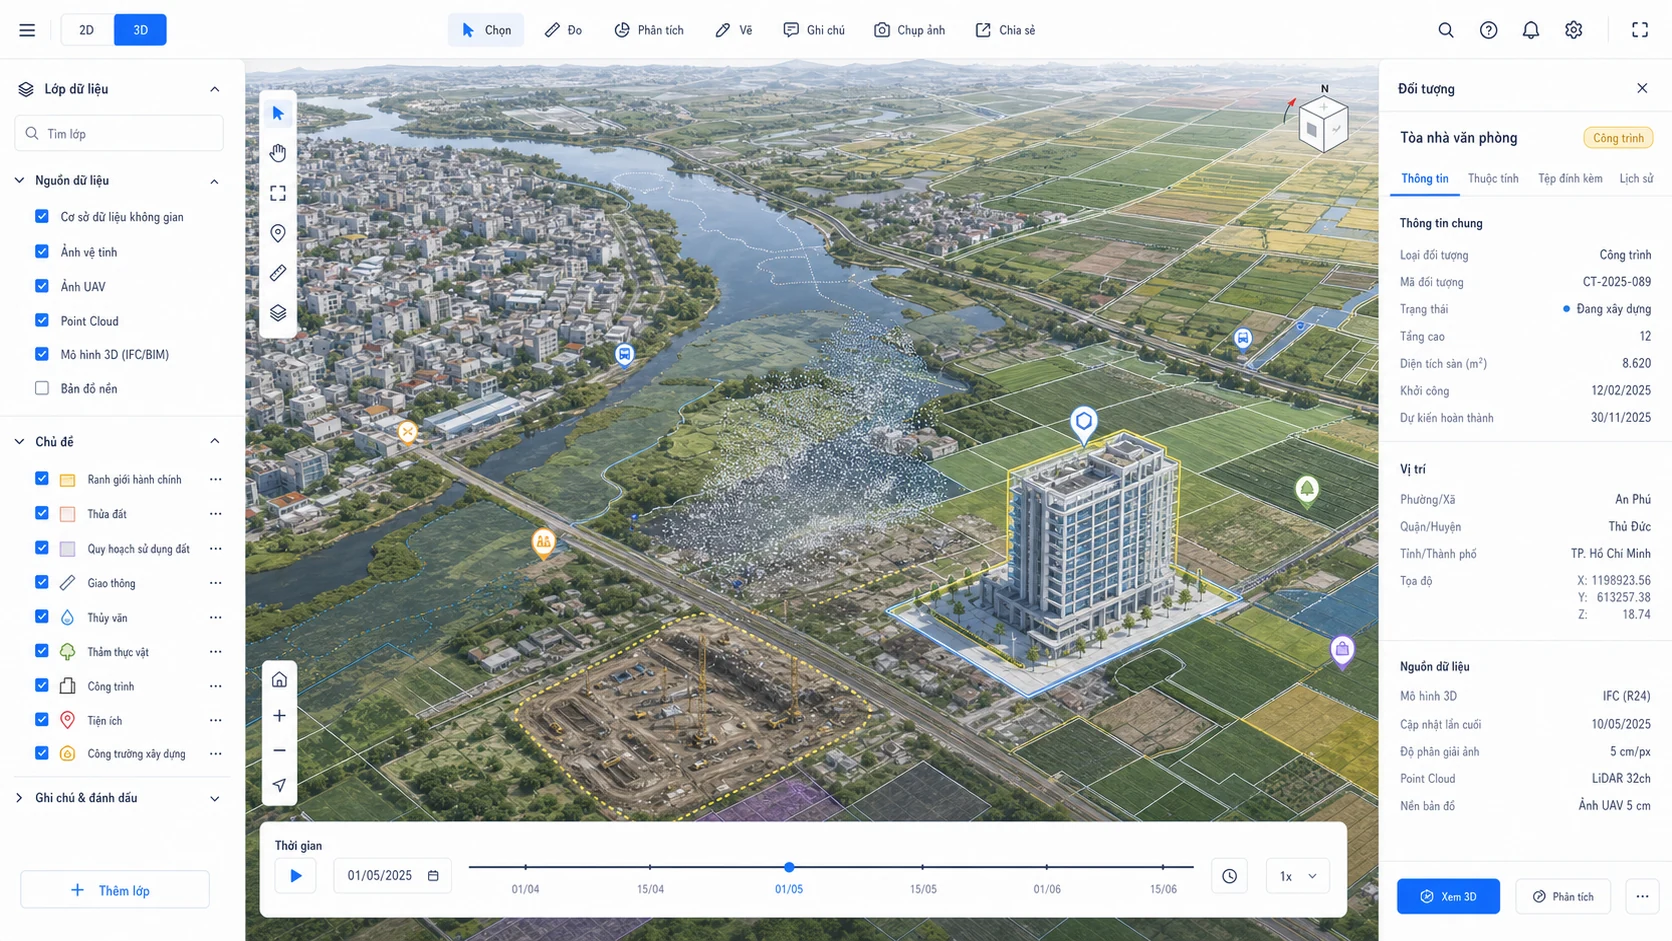Click the orange people marker on the map

[x=543, y=543]
